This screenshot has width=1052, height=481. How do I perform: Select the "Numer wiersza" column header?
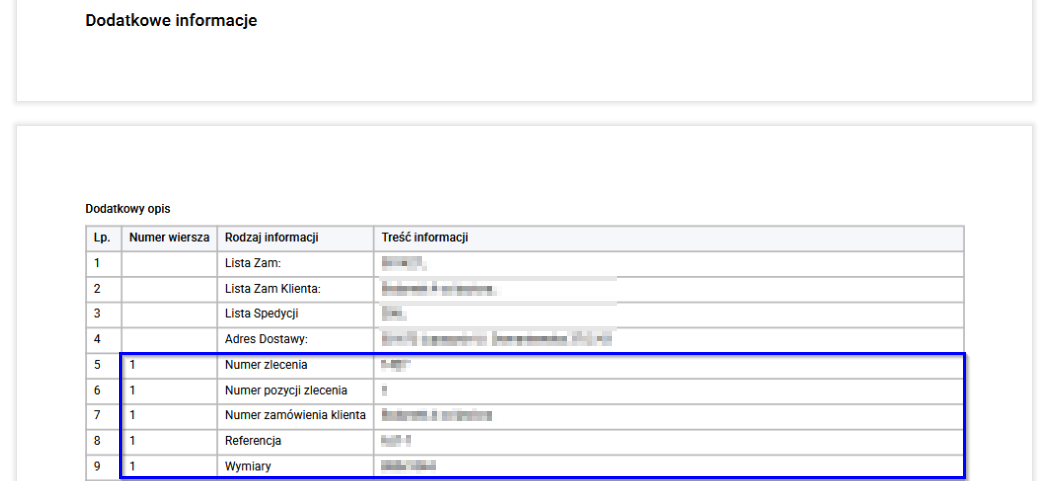click(x=169, y=238)
